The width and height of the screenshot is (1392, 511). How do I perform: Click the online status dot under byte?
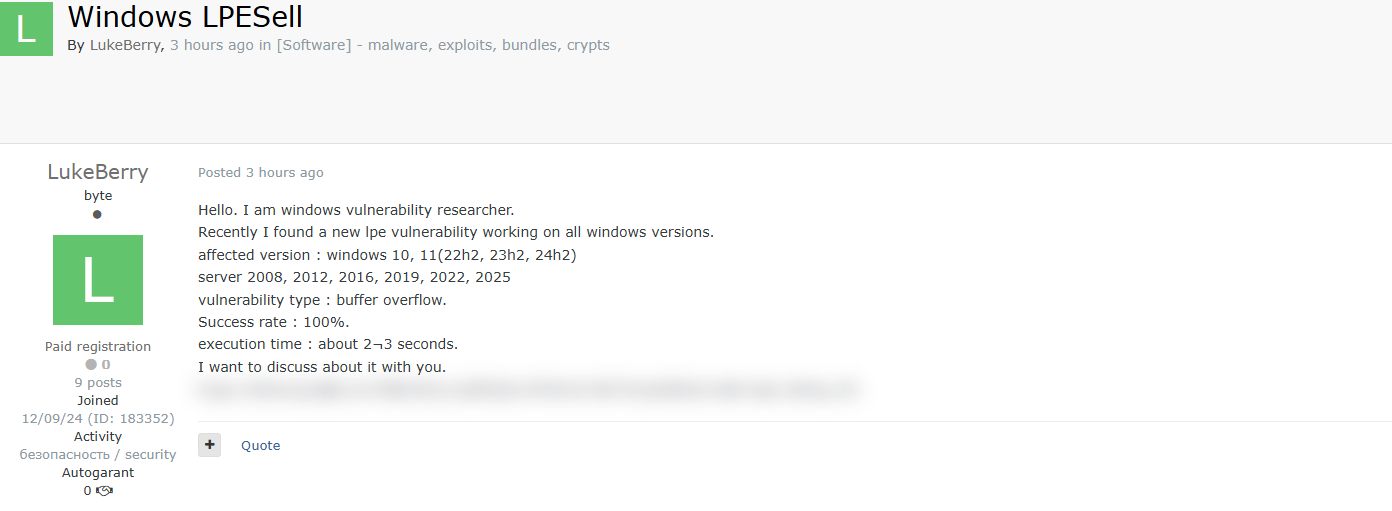click(97, 214)
